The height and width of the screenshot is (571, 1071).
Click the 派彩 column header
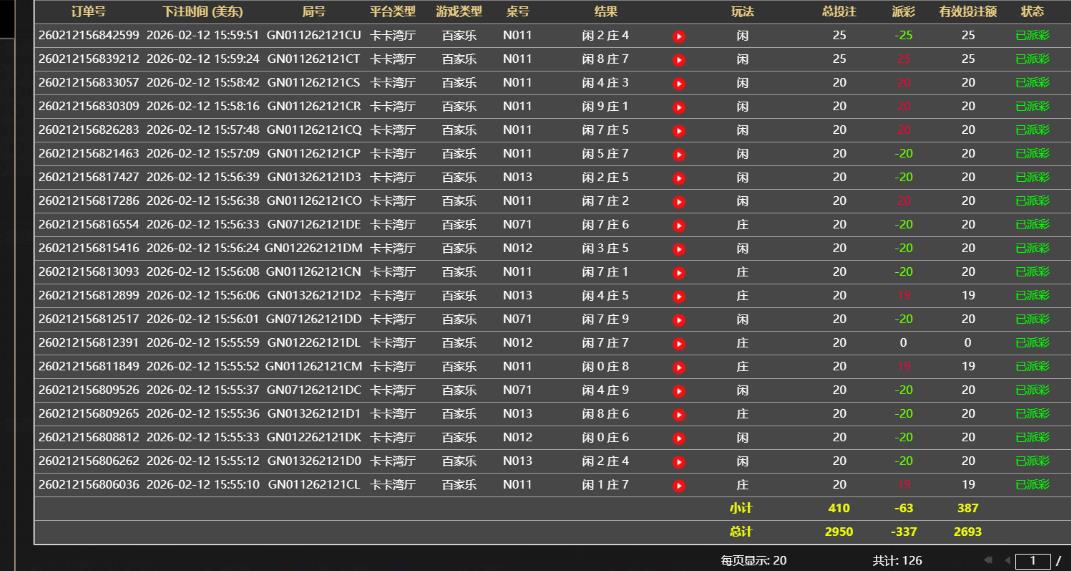(x=903, y=12)
